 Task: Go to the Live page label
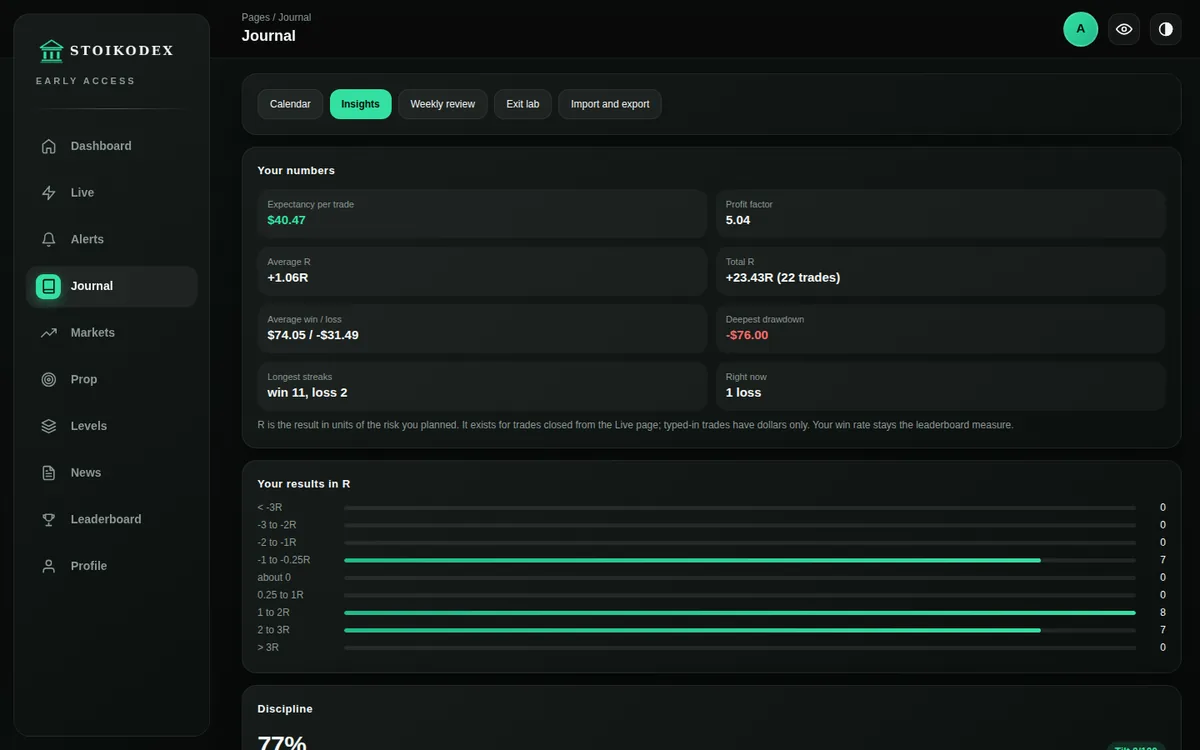click(82, 193)
